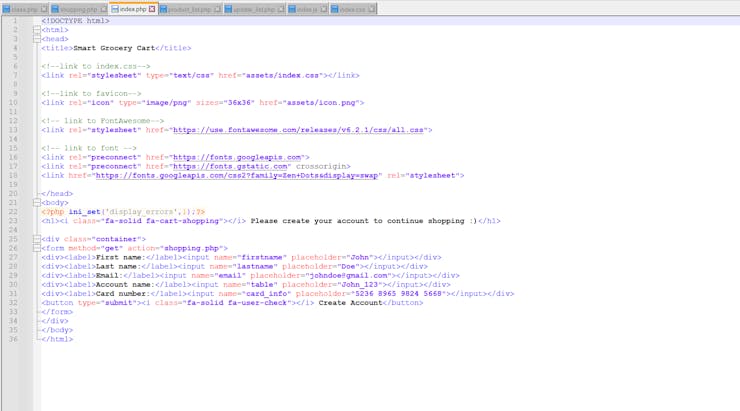Close the index.css tab

coord(371,9)
